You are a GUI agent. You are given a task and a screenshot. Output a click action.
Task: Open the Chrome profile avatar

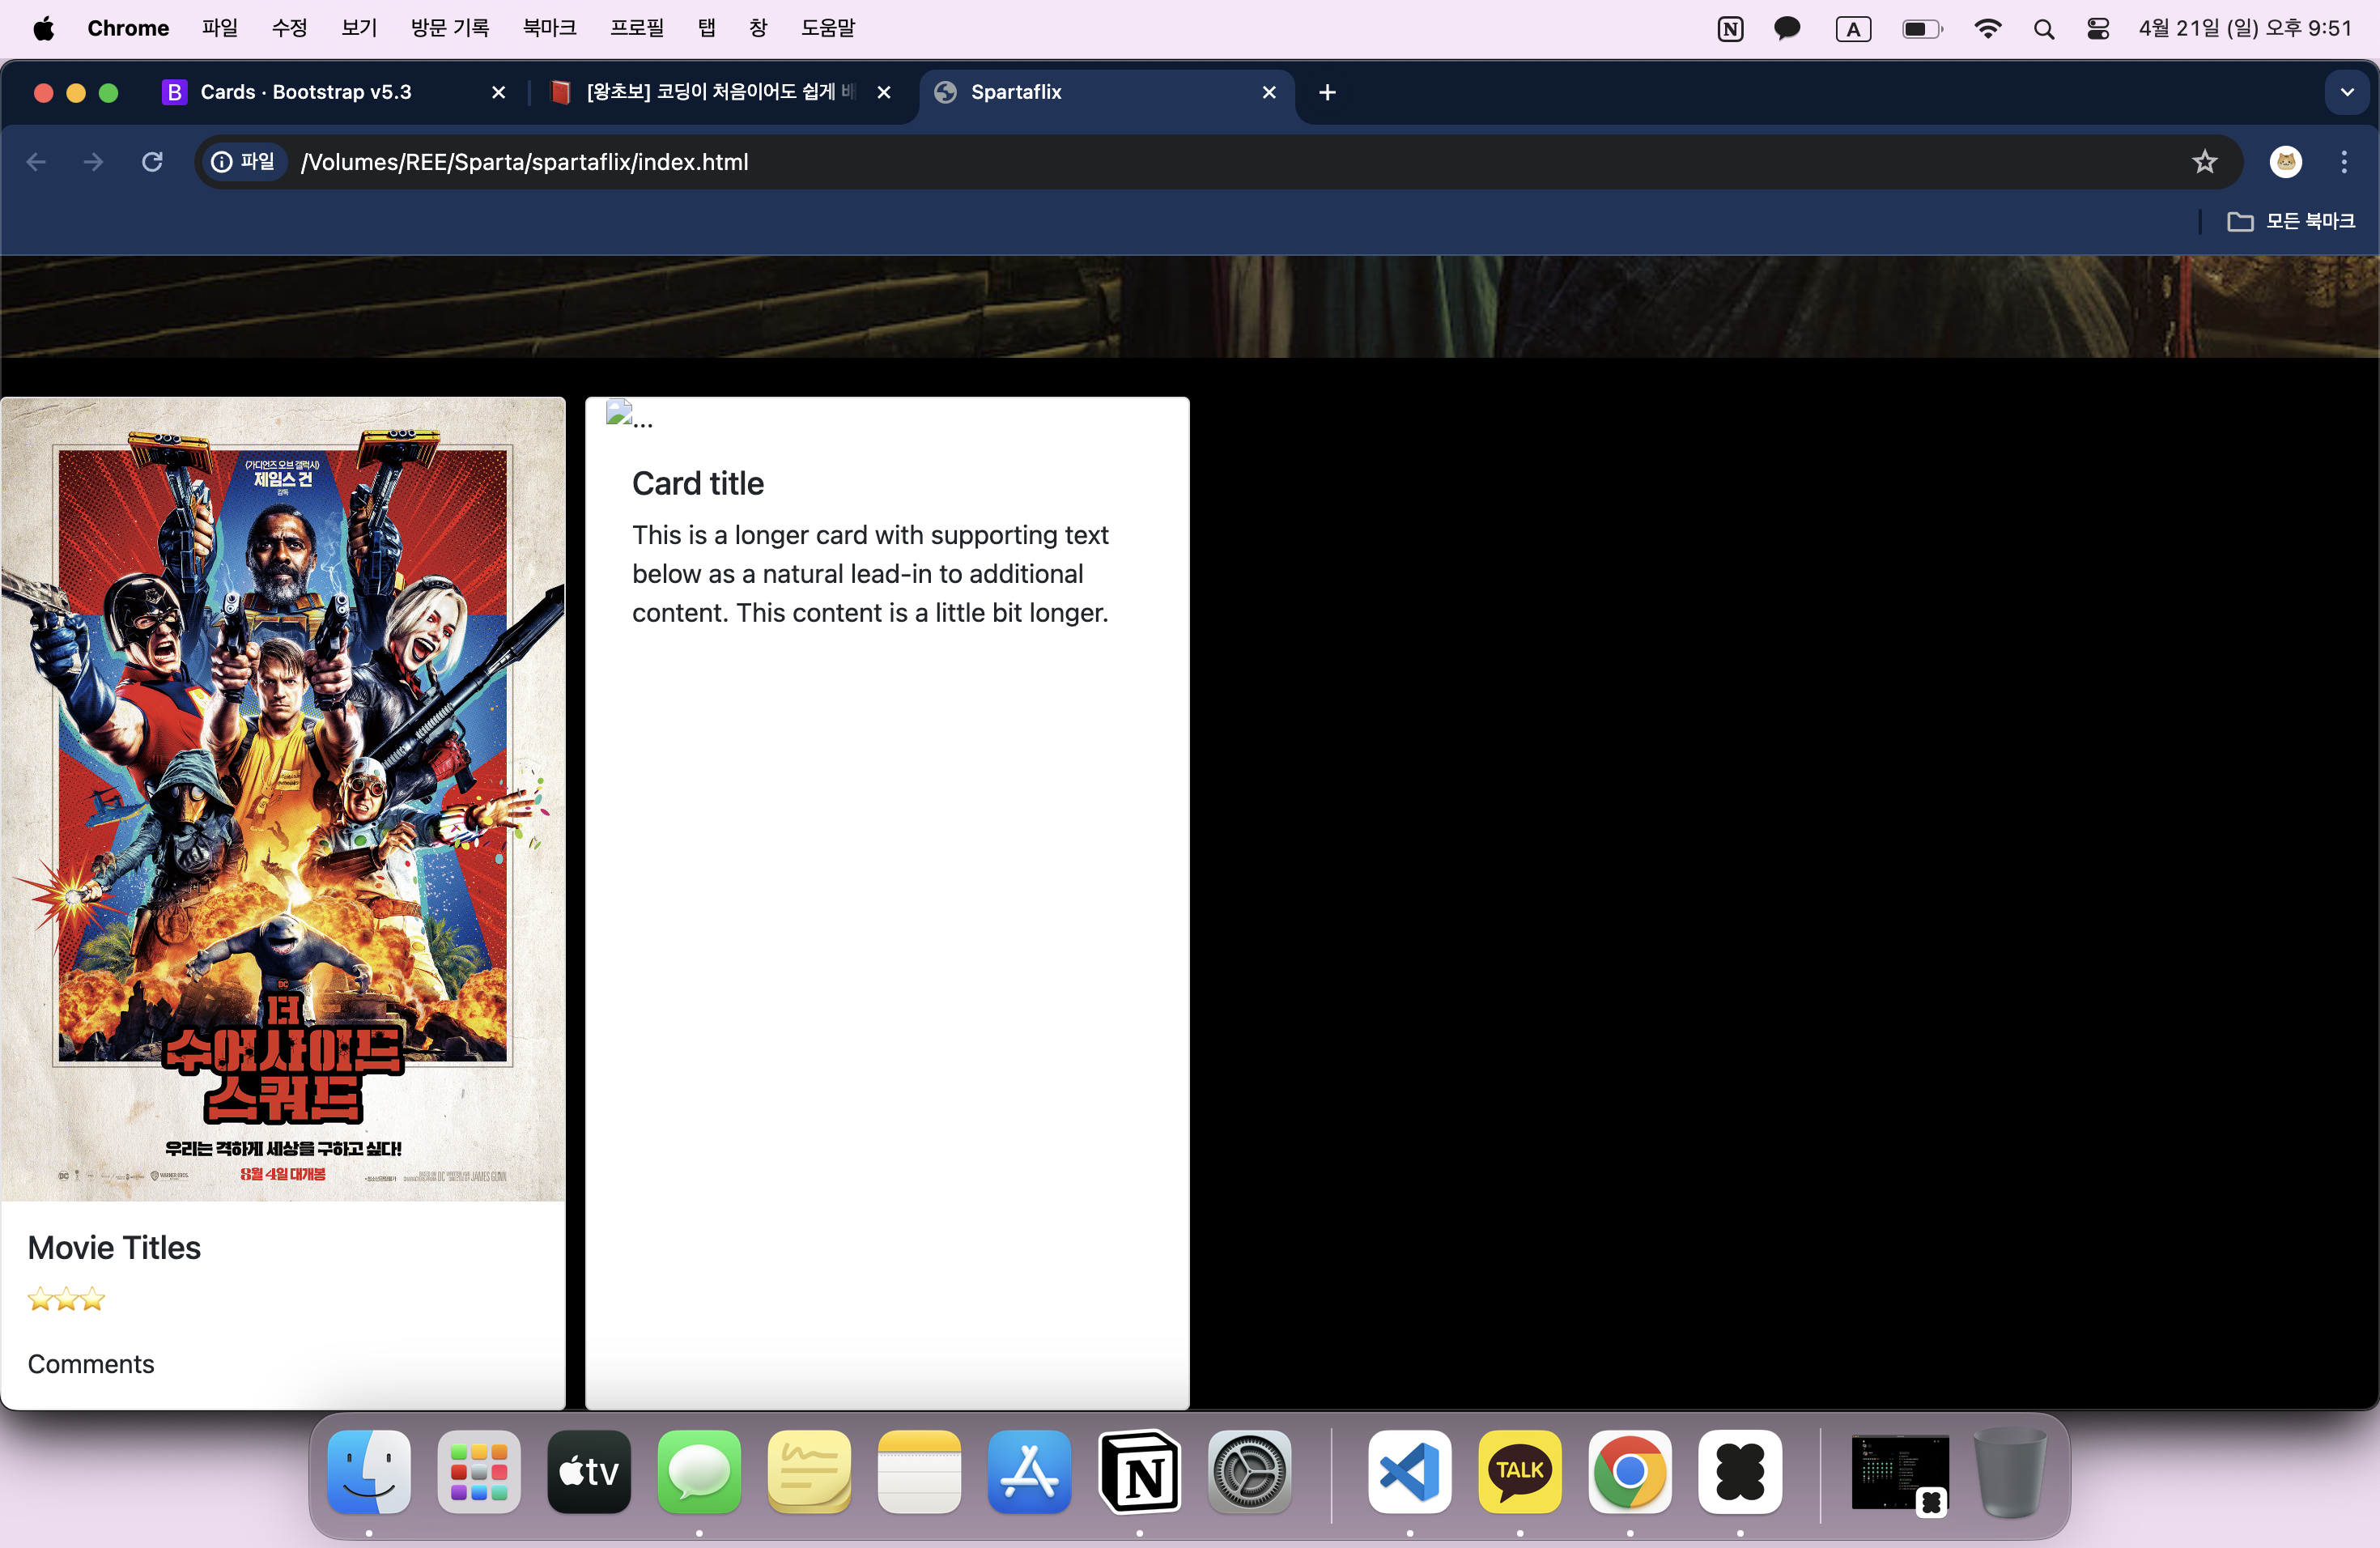pyautogui.click(x=2285, y=162)
